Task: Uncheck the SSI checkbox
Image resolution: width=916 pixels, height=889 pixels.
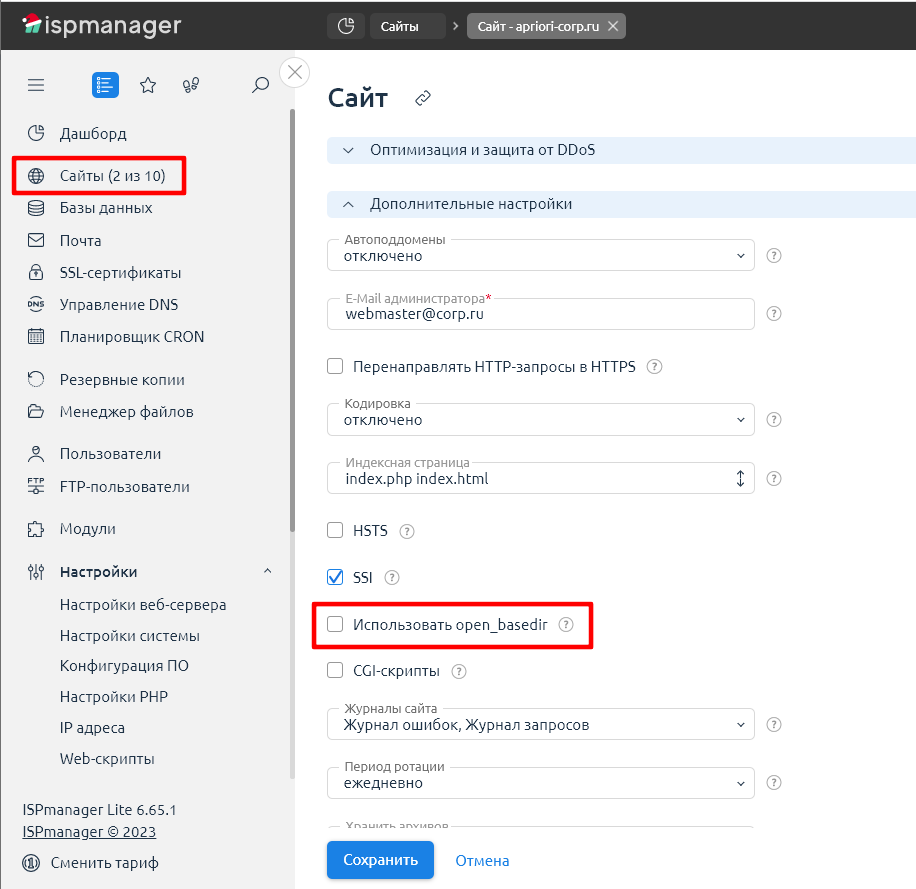Action: (336, 577)
